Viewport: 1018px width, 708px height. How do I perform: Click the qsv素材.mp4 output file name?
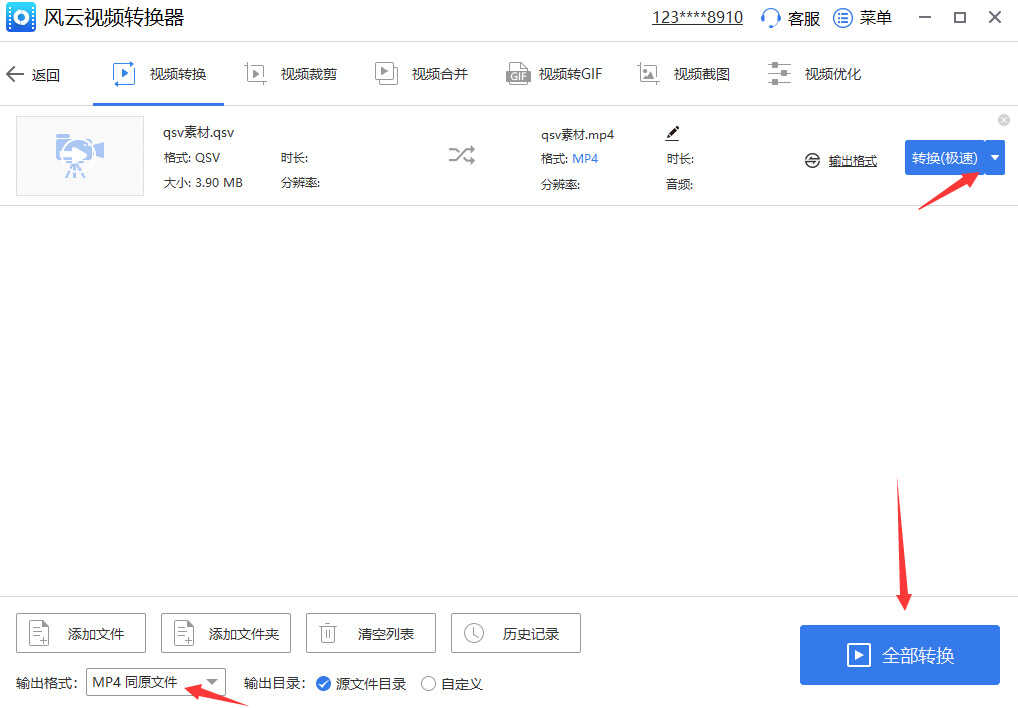point(578,134)
